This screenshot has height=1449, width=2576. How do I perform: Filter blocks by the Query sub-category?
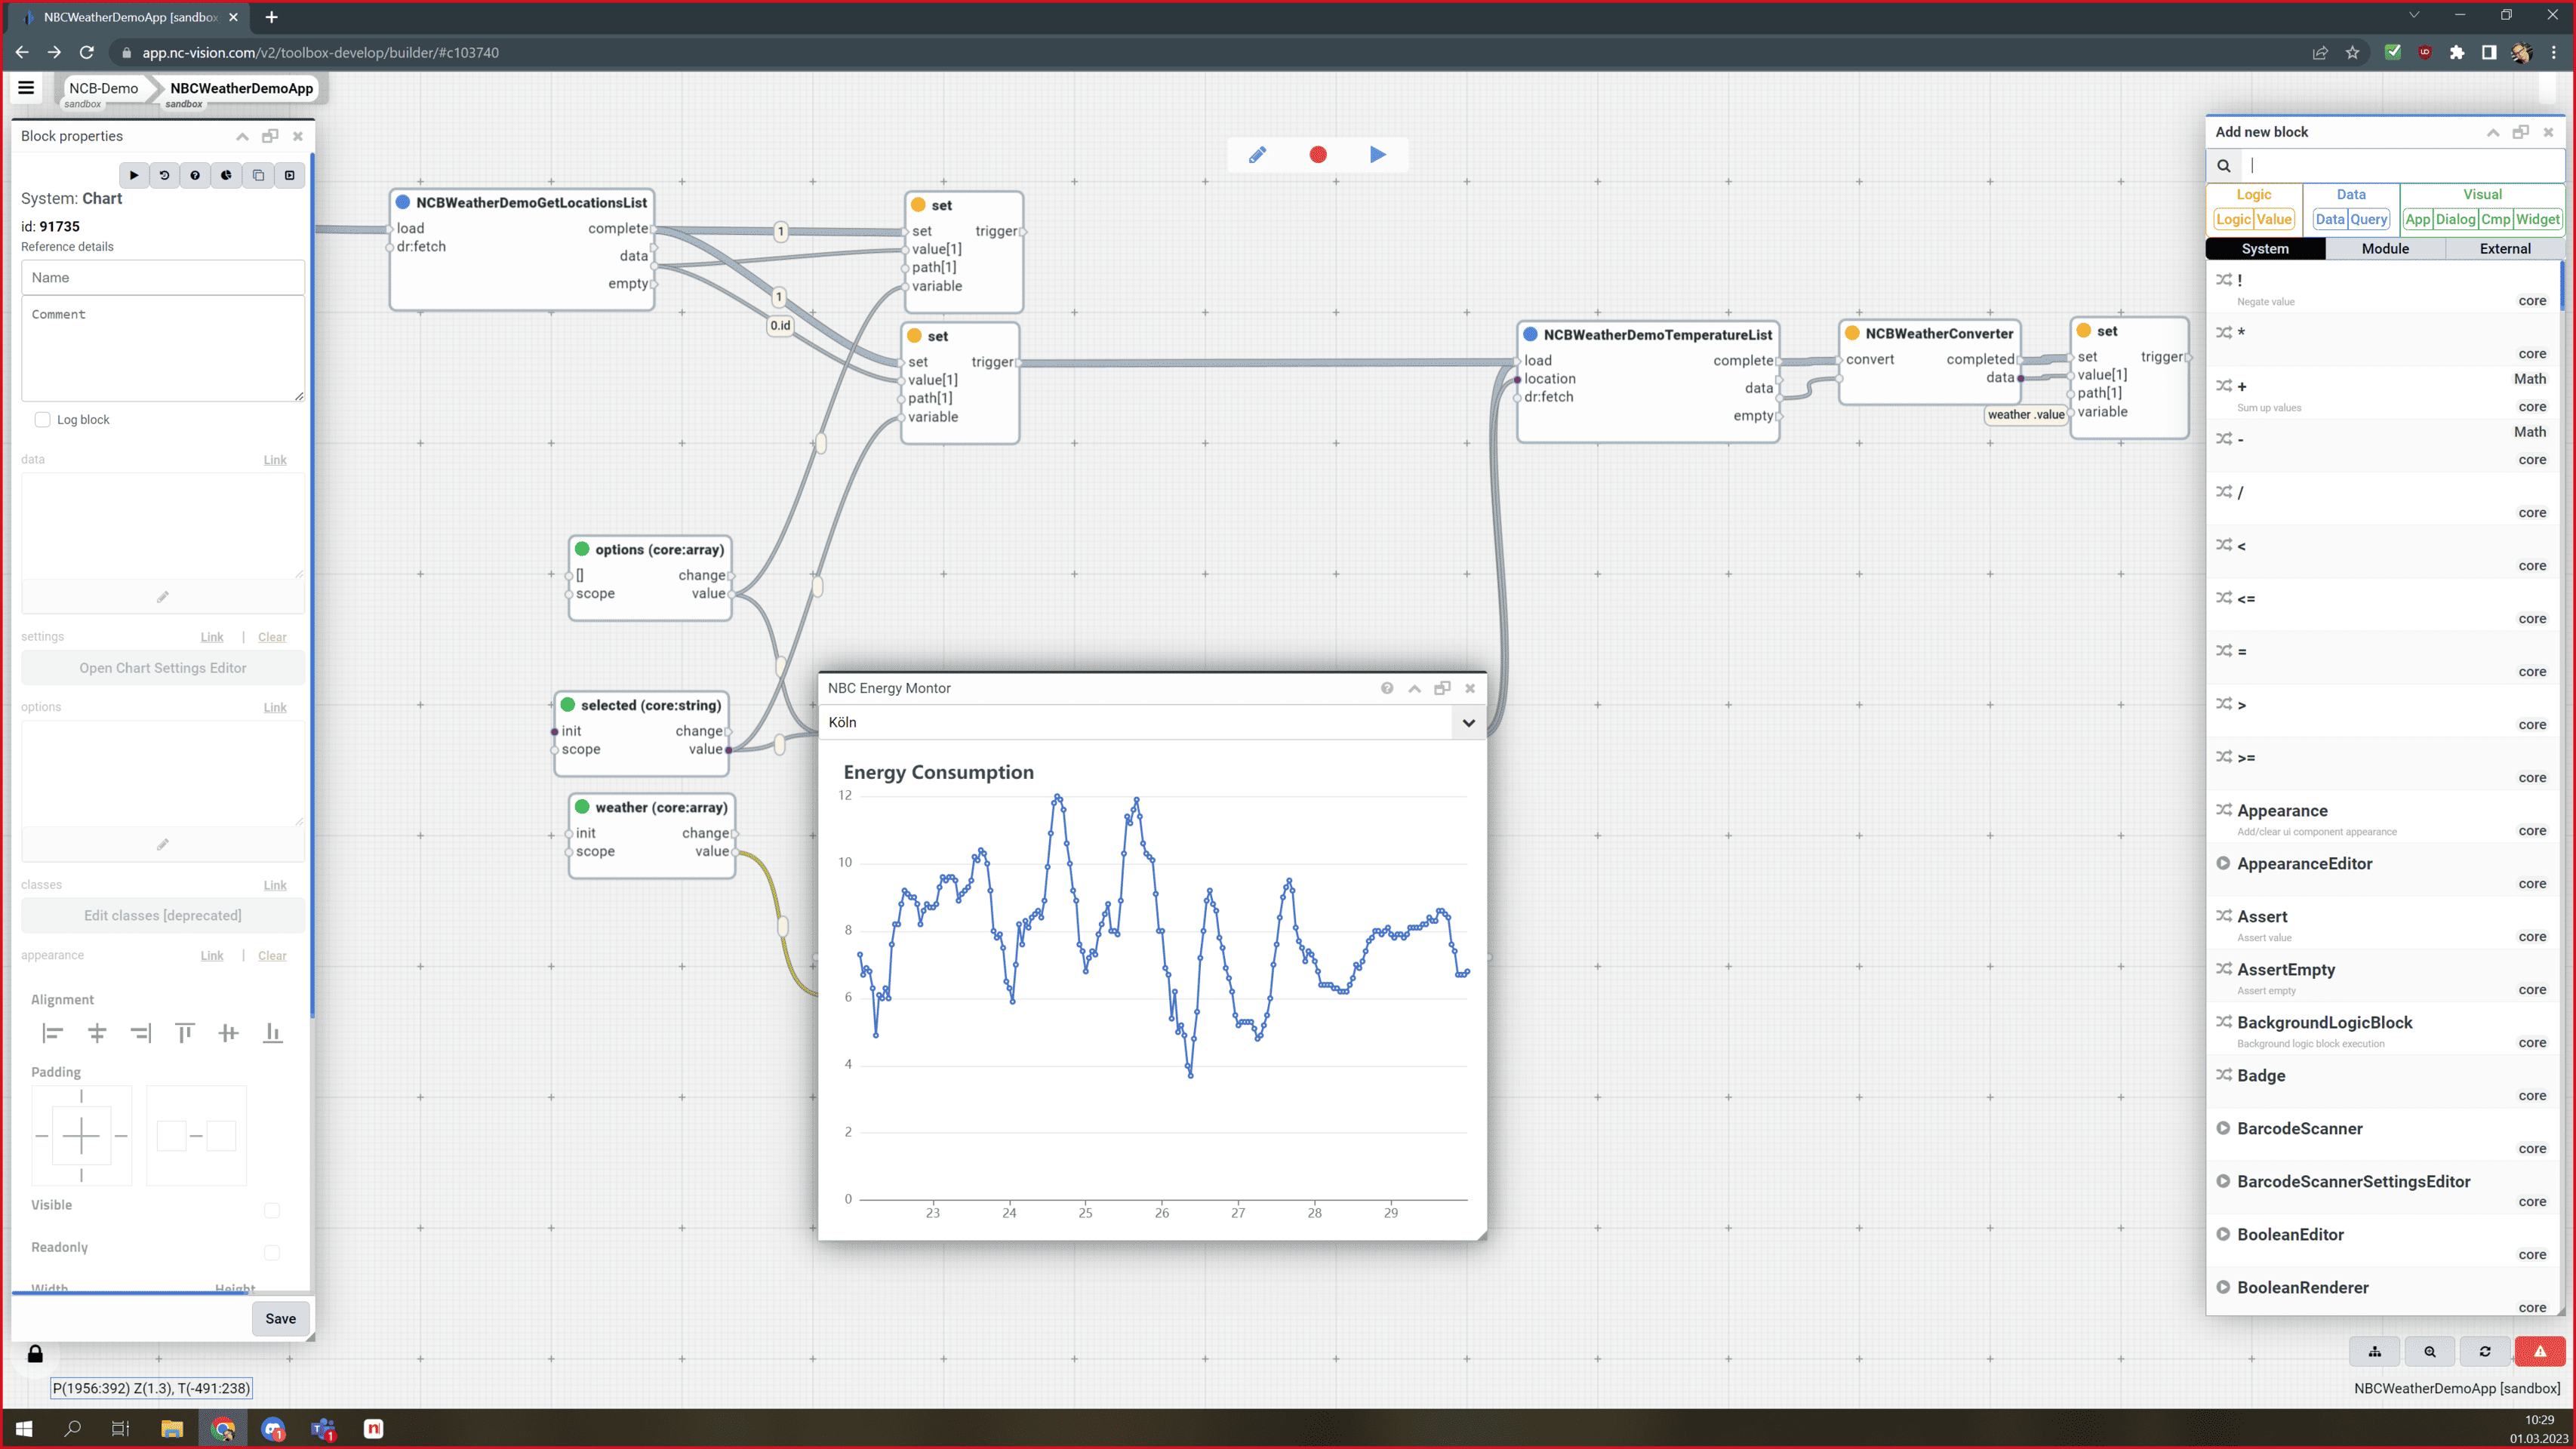[2369, 219]
